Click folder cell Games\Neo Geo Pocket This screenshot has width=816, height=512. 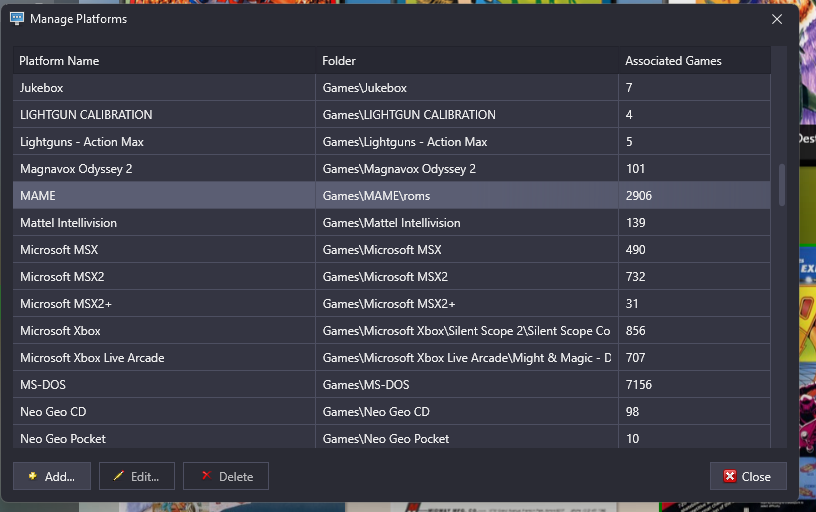pyautogui.click(x=467, y=438)
